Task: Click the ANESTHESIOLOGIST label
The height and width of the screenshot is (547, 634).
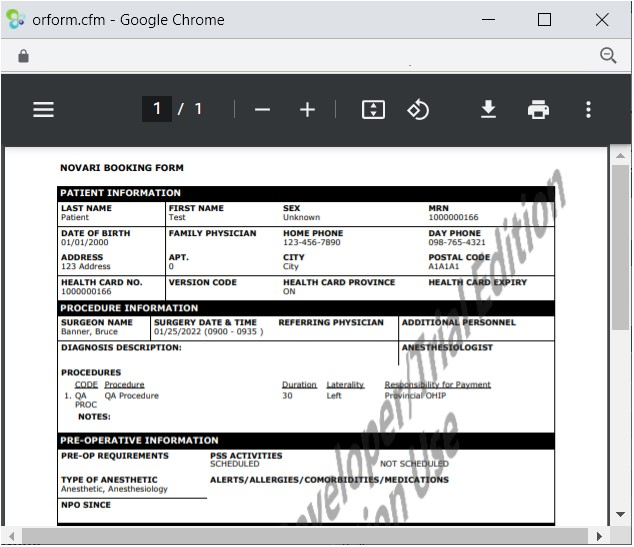Action: (x=447, y=348)
